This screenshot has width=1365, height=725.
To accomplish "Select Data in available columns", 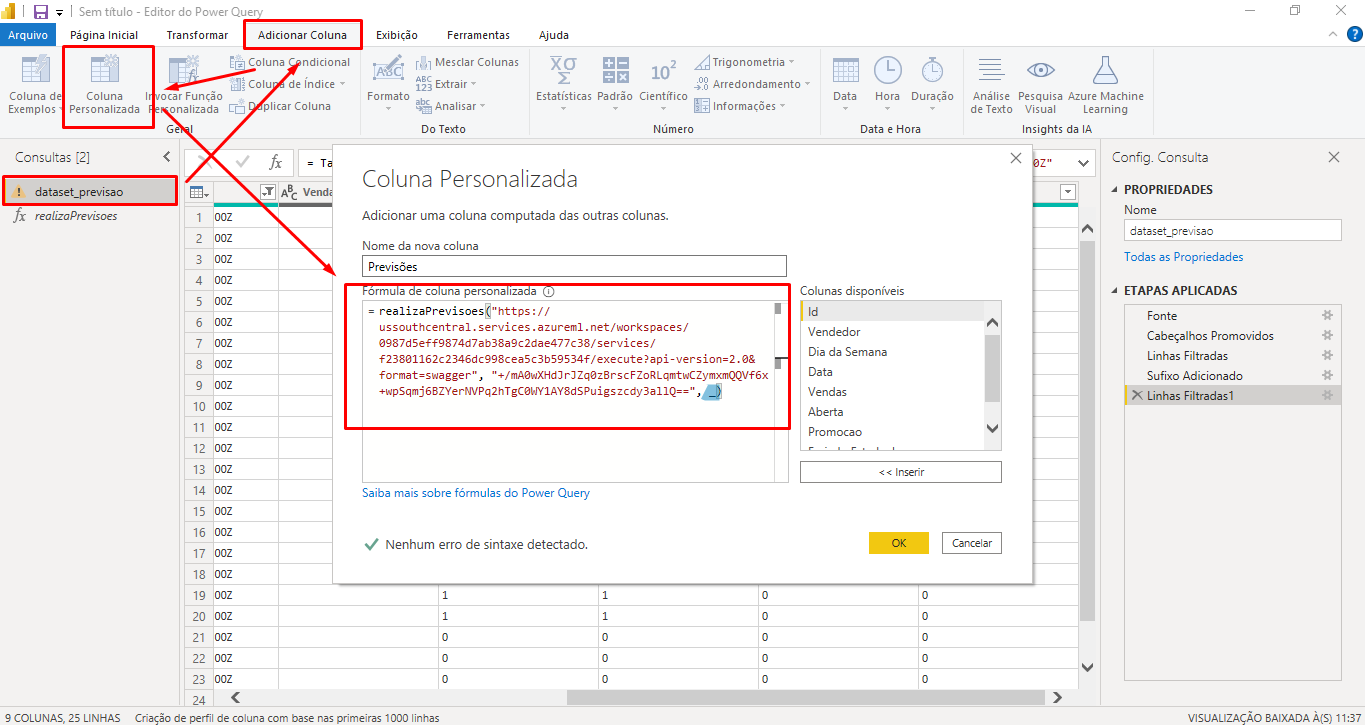I will pyautogui.click(x=892, y=372).
